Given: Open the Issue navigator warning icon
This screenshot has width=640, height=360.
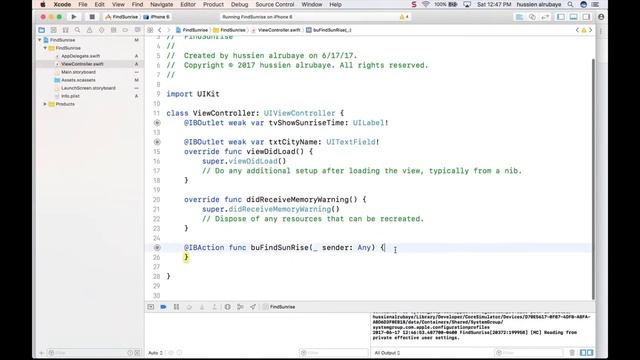Looking at the screenshot, I should click(89, 30).
